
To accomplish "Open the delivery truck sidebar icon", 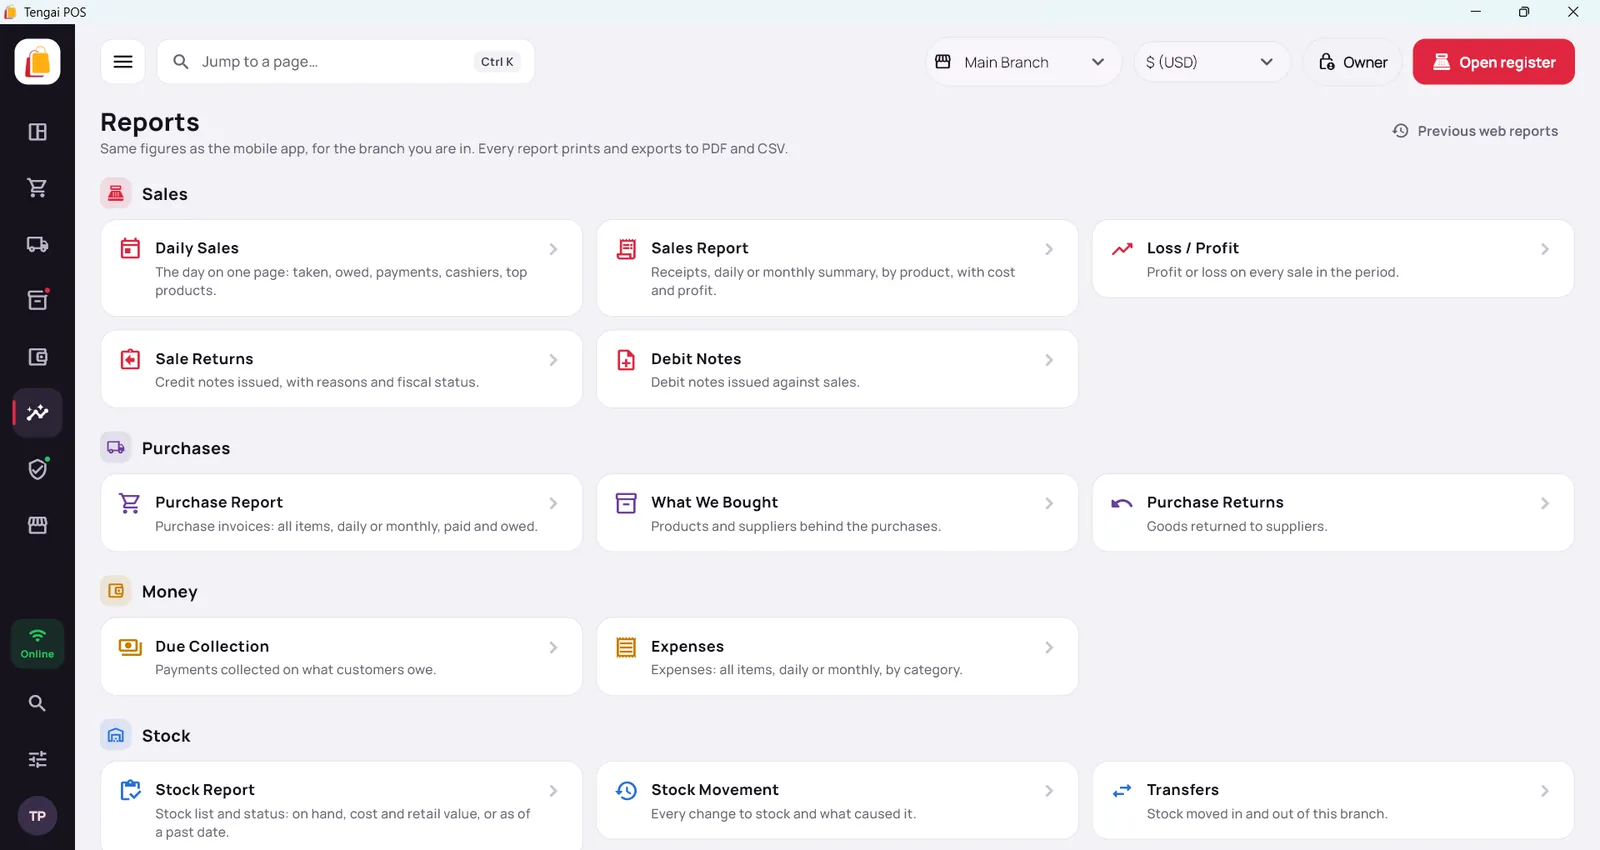I will click(x=37, y=244).
